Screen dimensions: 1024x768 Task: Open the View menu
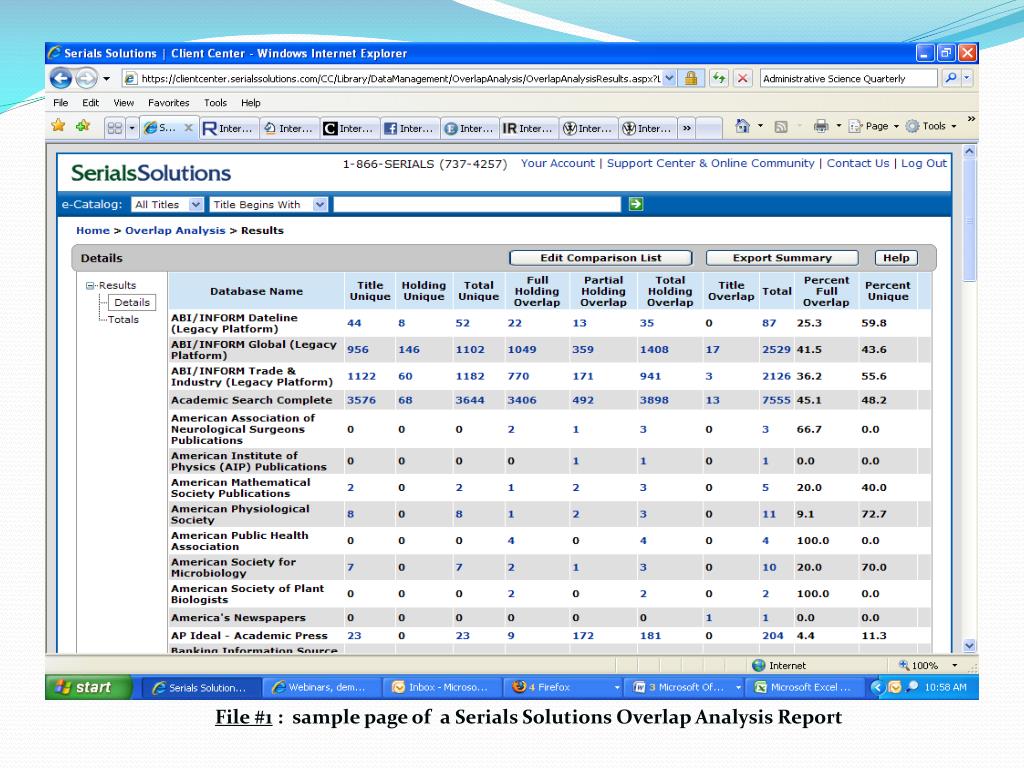click(x=123, y=103)
